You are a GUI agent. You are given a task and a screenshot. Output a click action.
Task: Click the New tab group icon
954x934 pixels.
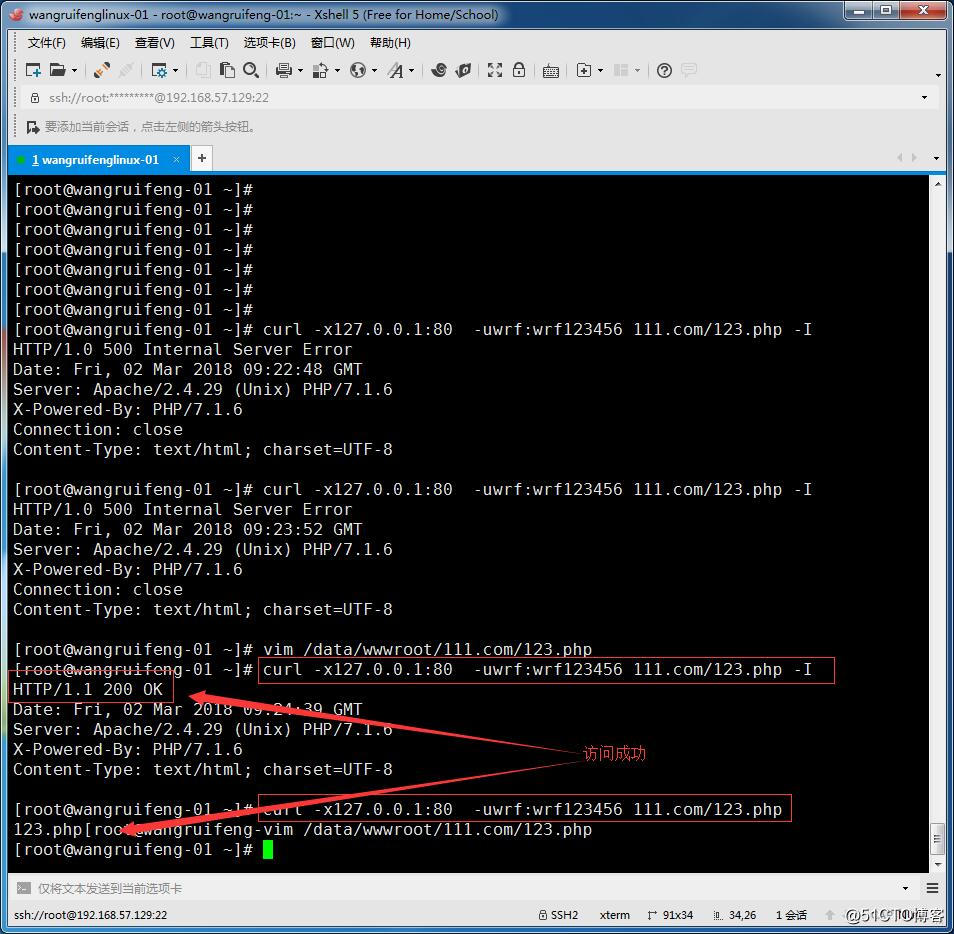point(583,70)
